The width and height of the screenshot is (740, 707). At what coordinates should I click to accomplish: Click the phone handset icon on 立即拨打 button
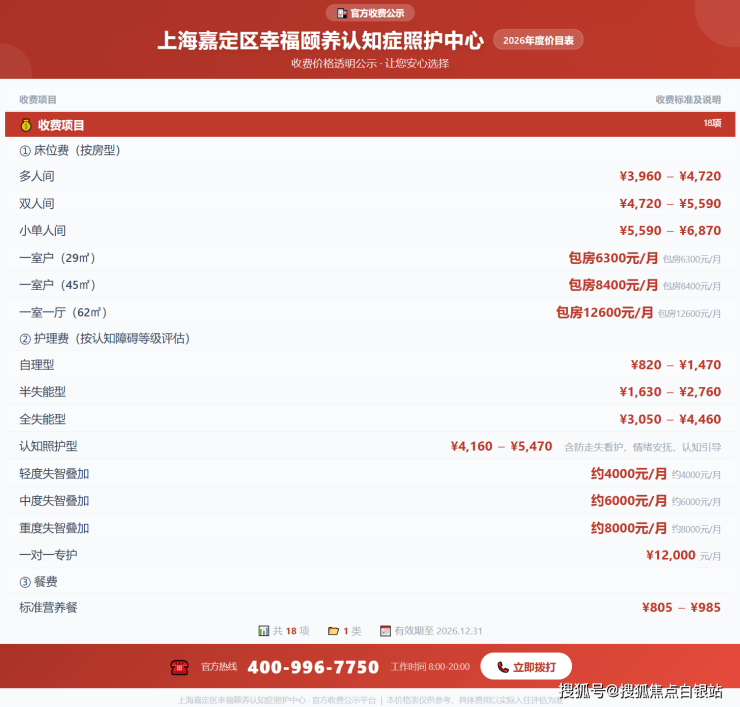coord(503,667)
